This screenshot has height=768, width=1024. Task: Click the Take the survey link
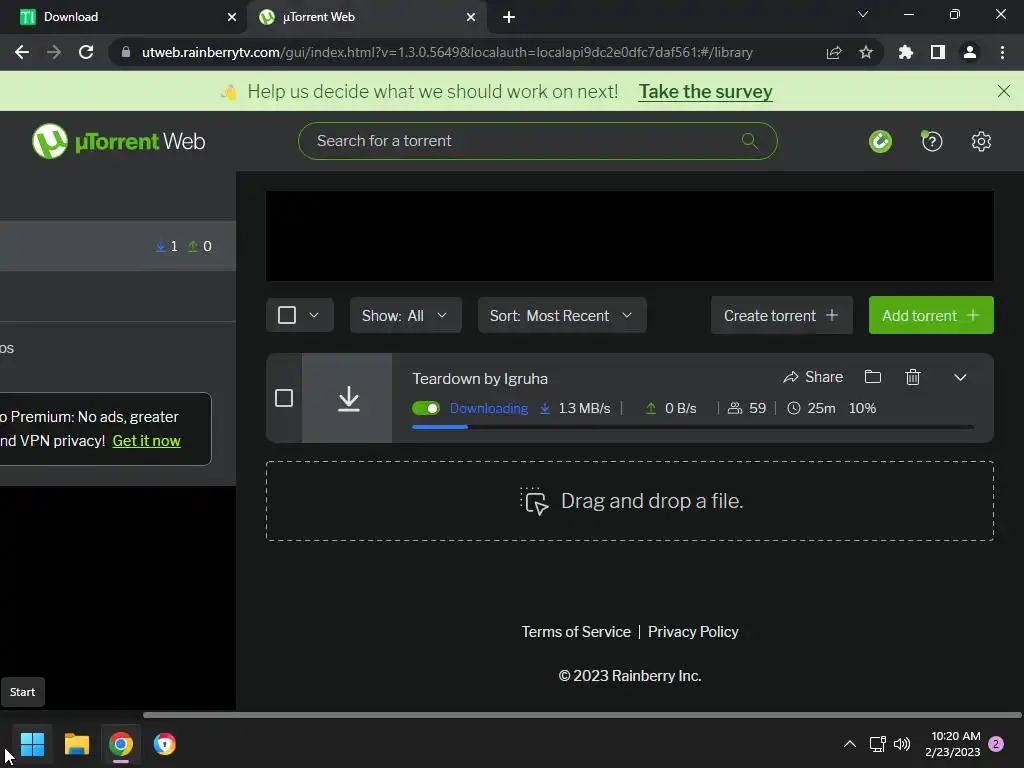click(x=705, y=91)
